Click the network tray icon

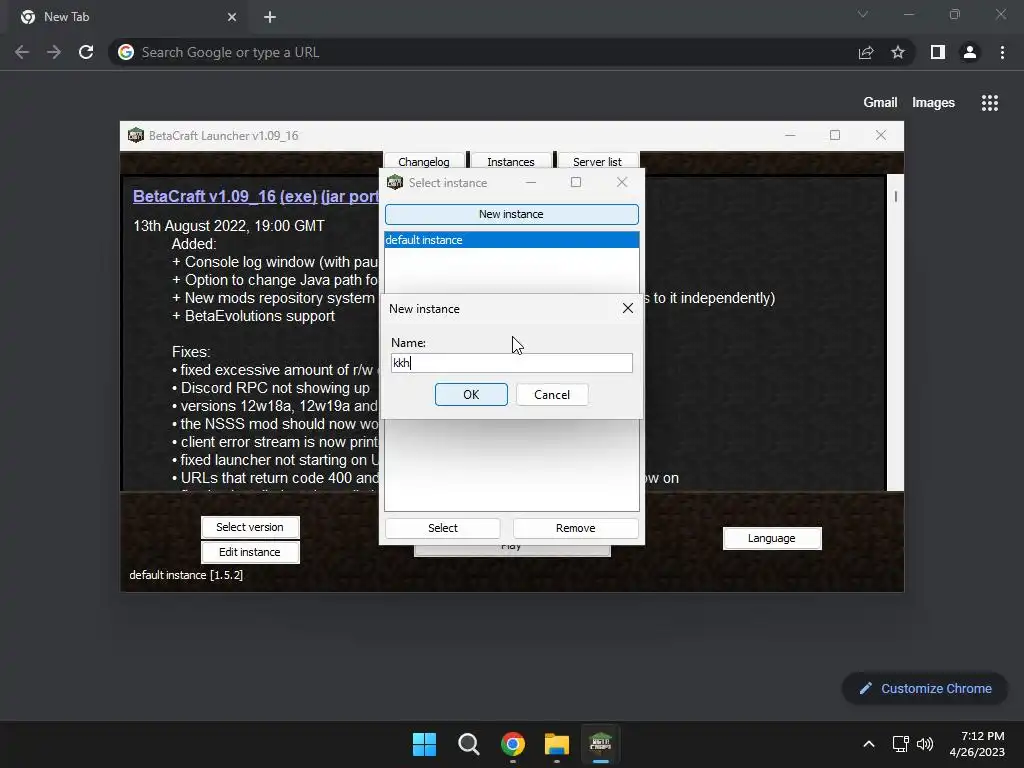(901, 744)
